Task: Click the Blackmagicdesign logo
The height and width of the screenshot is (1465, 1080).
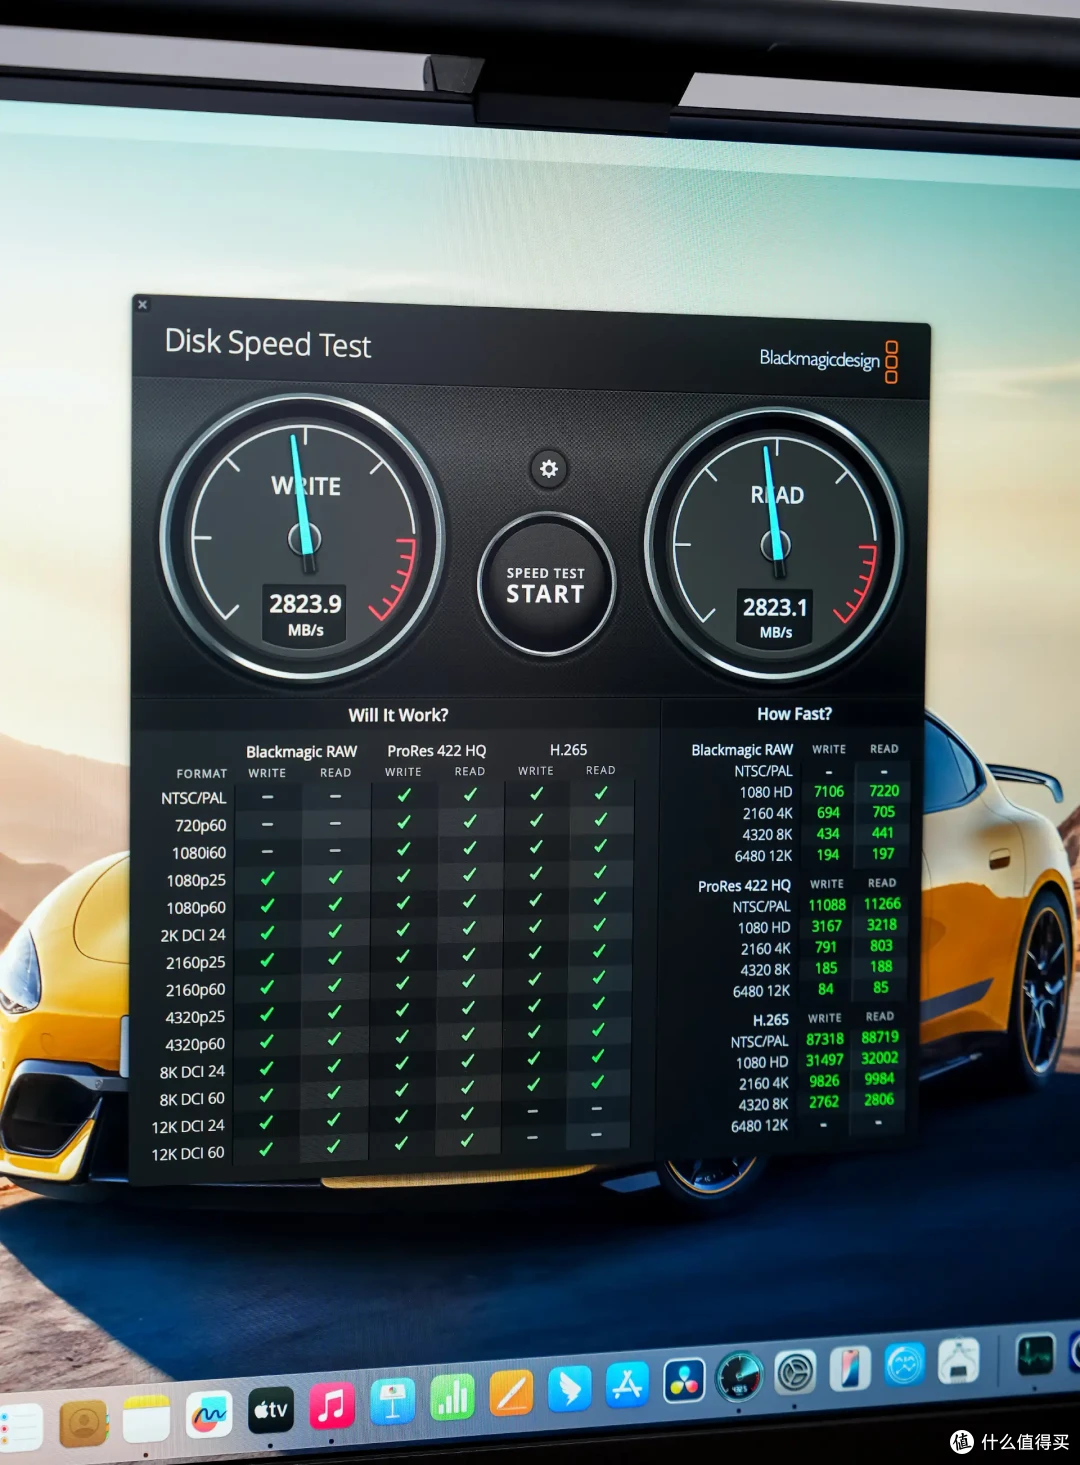Action: (x=829, y=360)
